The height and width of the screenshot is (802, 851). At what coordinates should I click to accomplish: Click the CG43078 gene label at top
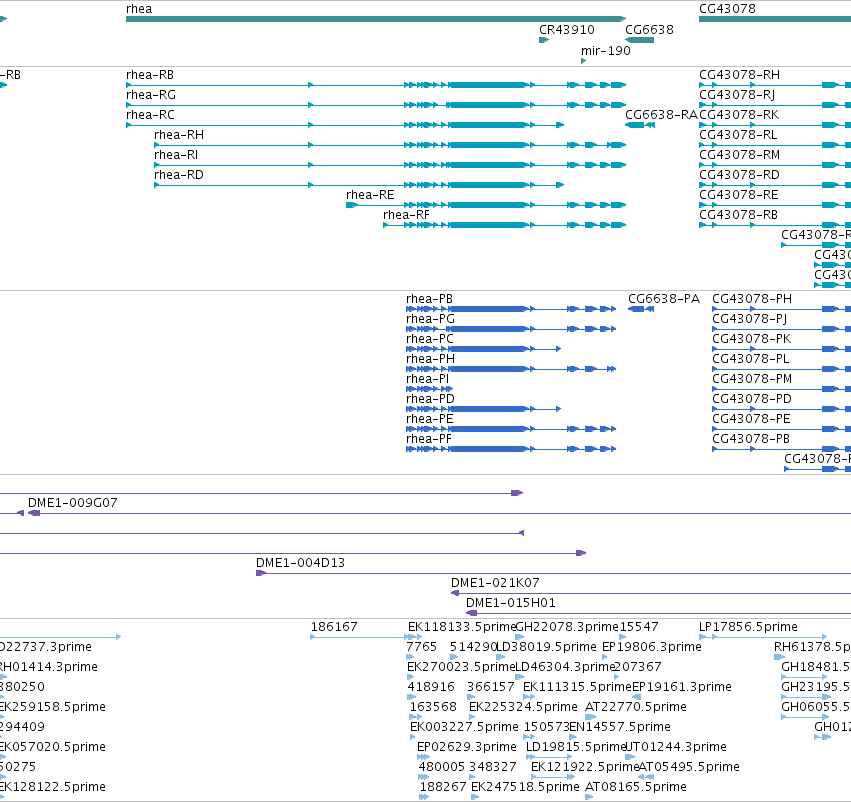pos(727,9)
